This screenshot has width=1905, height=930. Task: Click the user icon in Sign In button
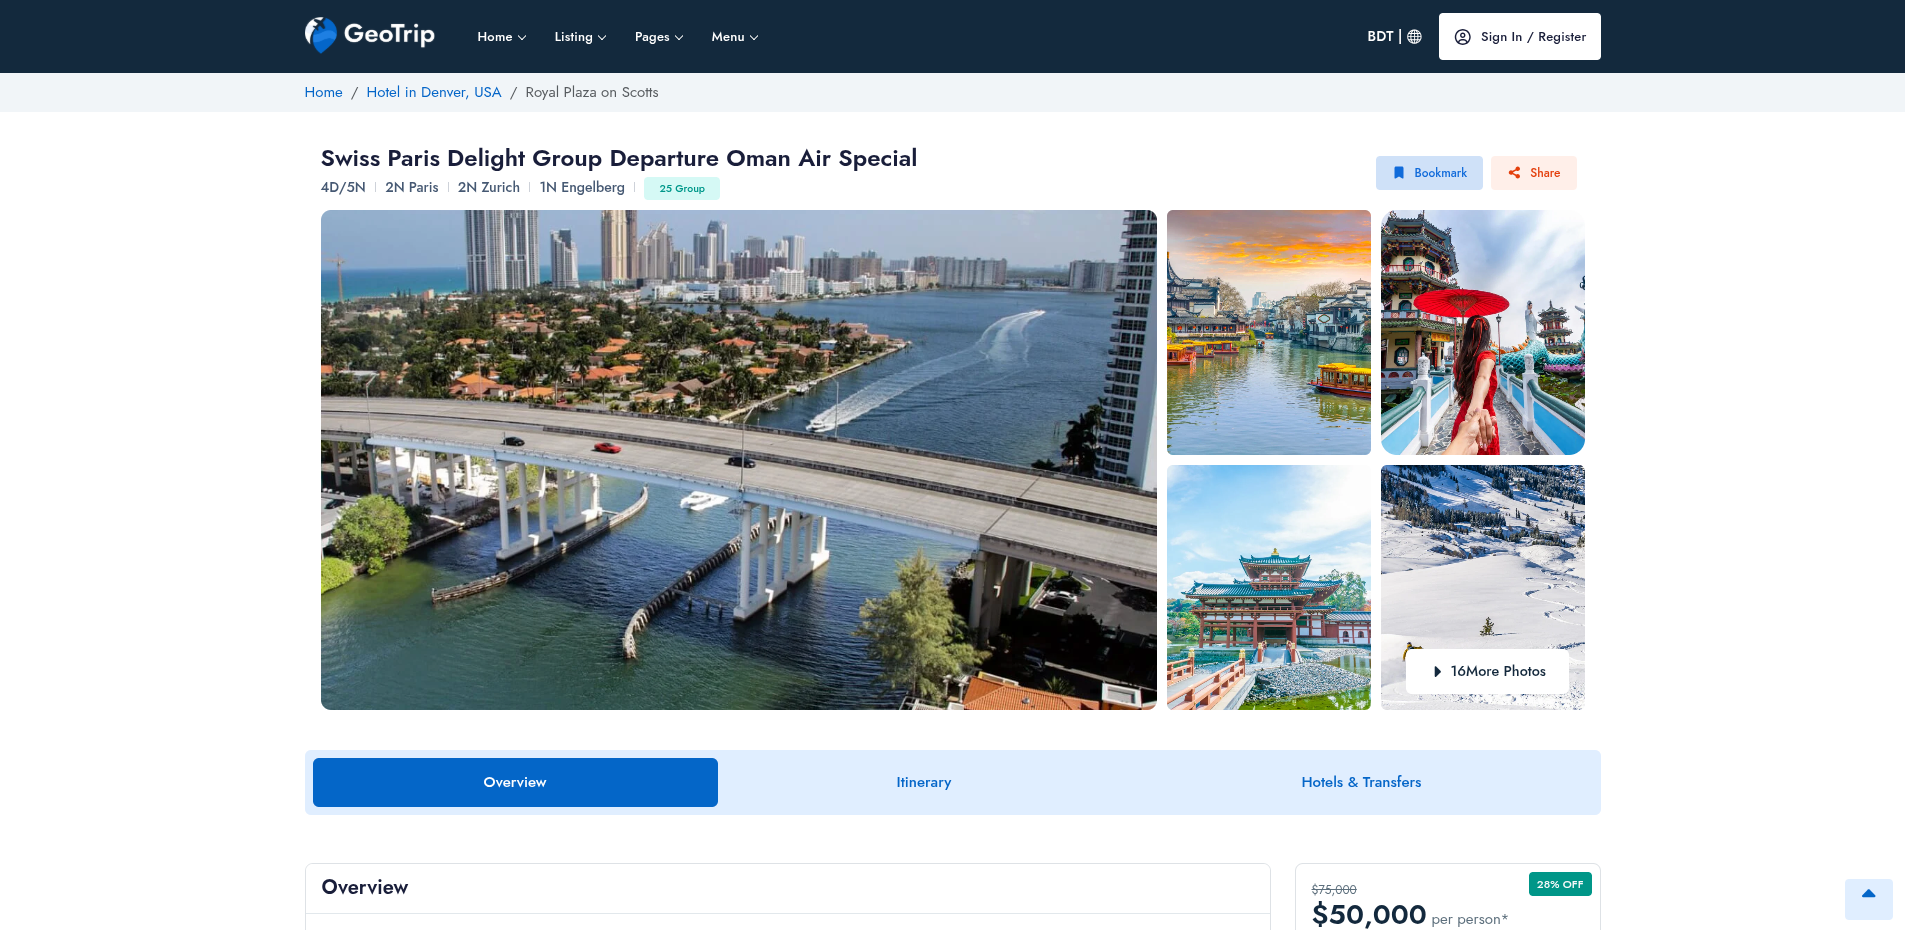tap(1462, 37)
